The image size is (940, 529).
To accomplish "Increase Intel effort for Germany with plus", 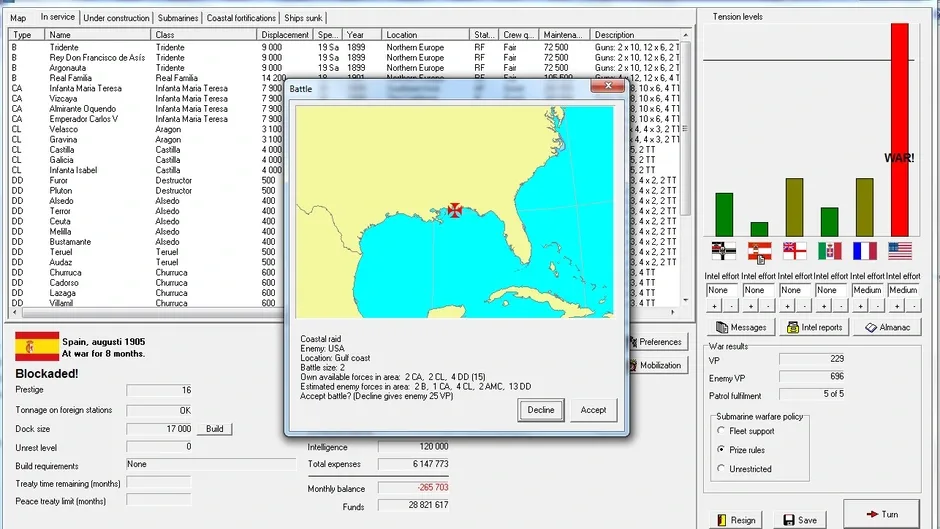I will tap(715, 306).
